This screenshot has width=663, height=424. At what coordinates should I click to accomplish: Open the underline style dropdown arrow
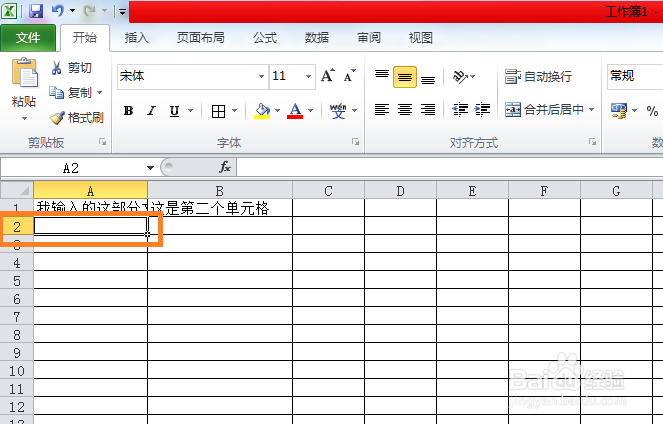click(191, 111)
